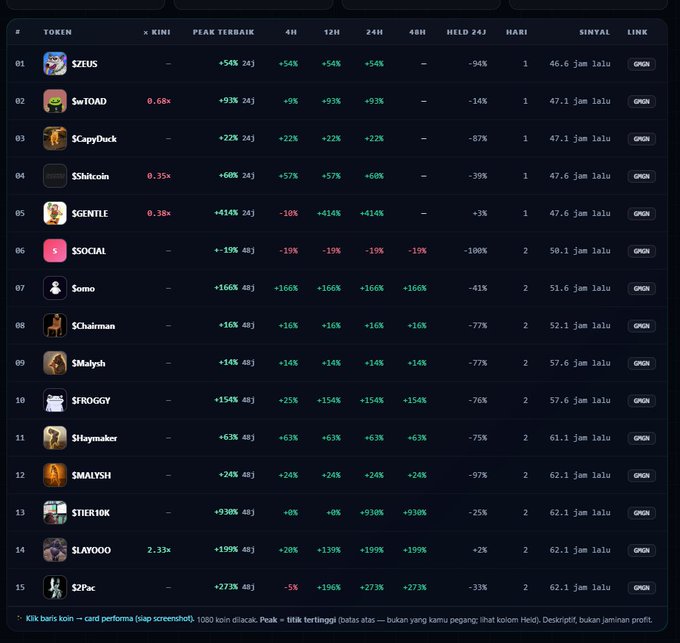Click the $Chairman token name

point(93,326)
